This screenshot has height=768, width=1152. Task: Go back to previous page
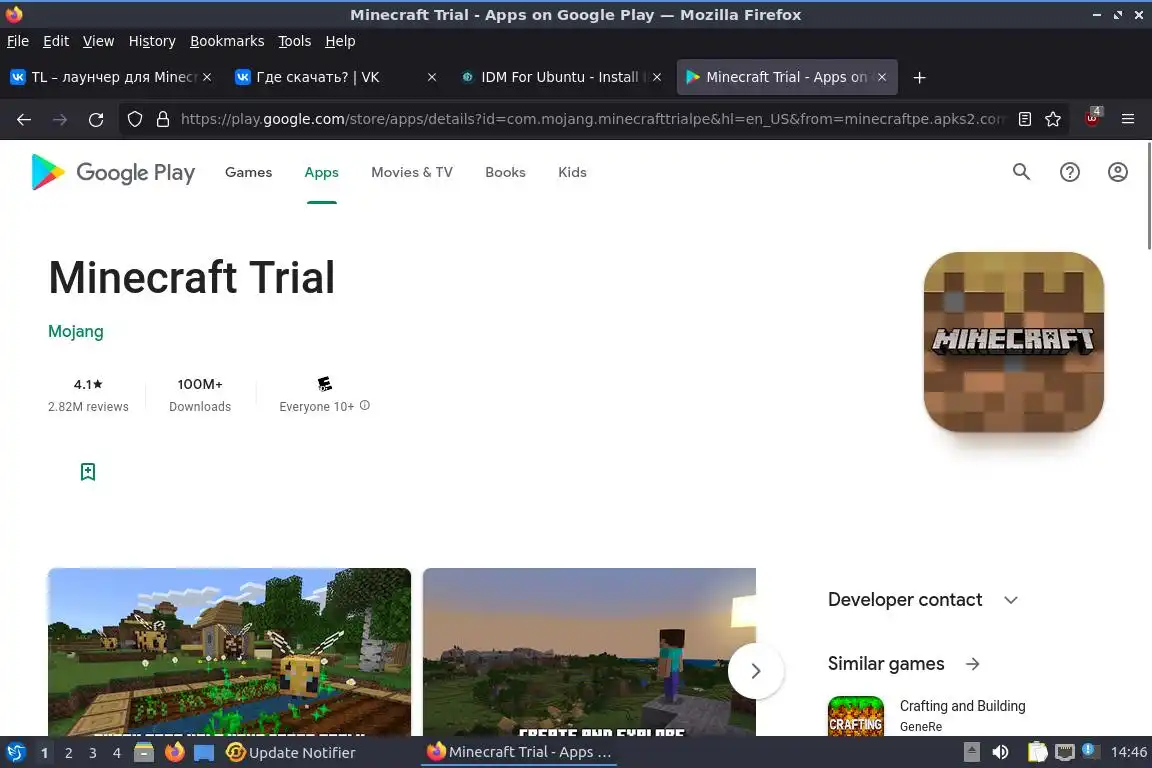point(24,119)
